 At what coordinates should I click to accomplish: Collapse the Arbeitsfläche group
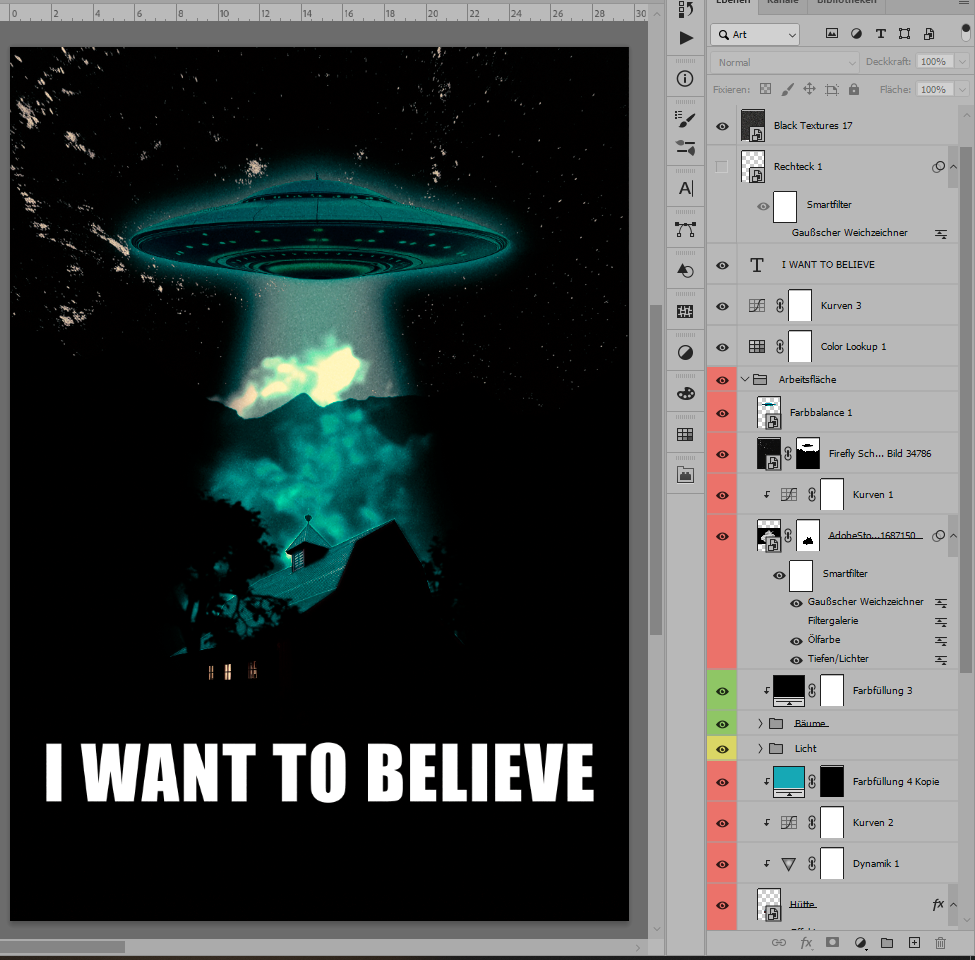(x=745, y=379)
